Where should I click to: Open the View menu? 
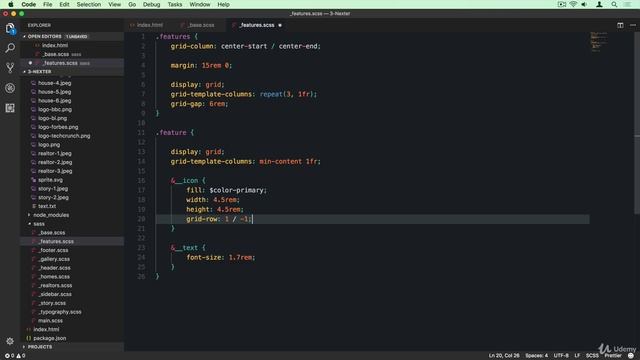115,4
